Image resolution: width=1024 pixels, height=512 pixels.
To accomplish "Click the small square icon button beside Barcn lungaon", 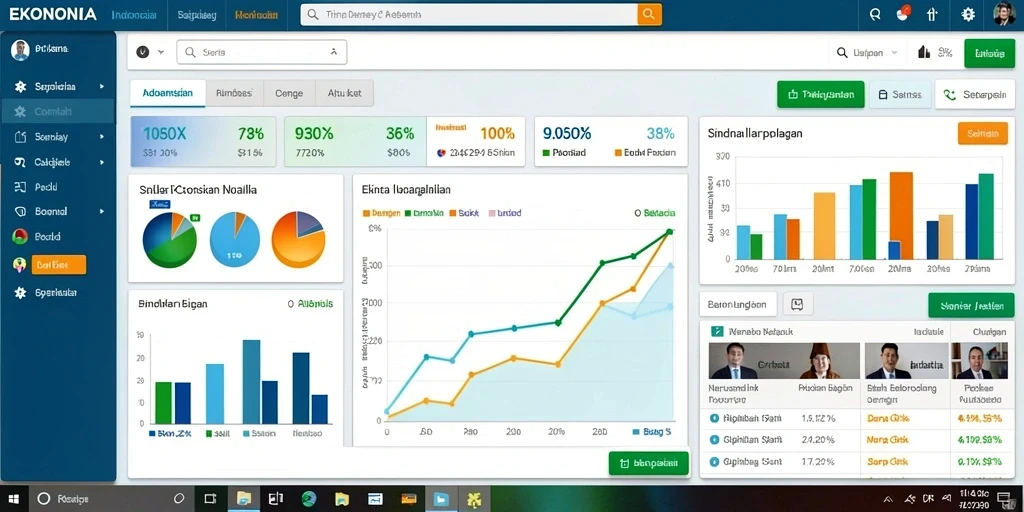I will [x=797, y=304].
